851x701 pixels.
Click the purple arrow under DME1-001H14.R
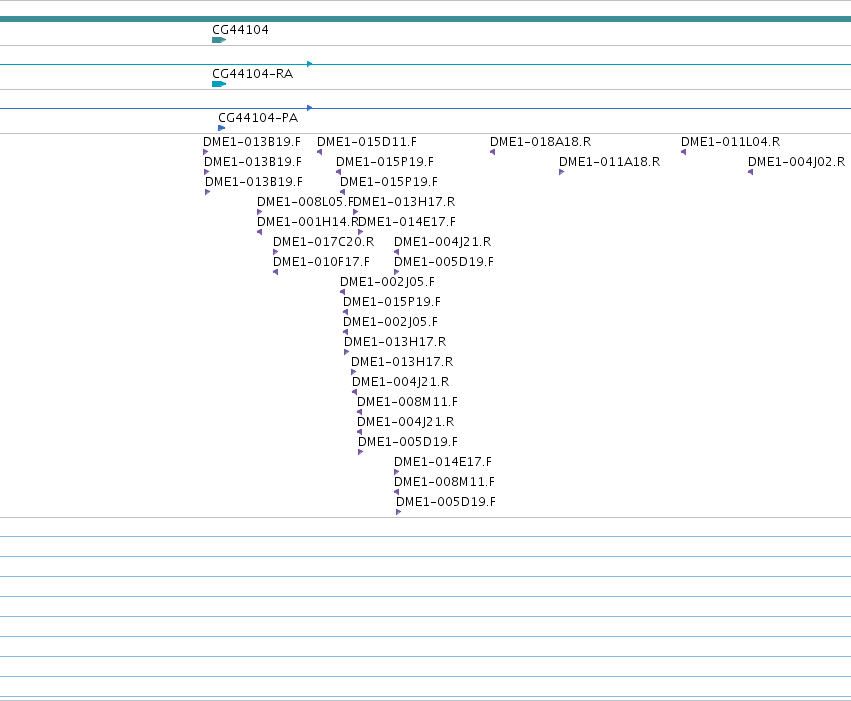click(x=259, y=232)
